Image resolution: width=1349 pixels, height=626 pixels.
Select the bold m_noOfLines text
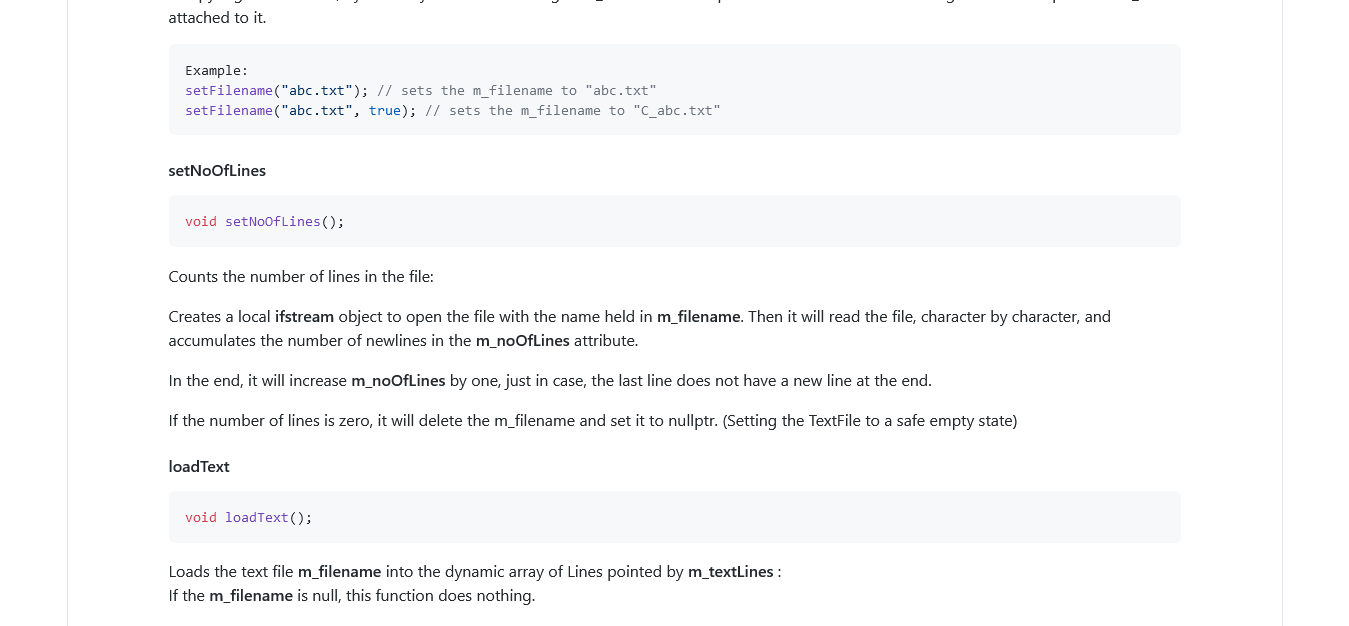tap(398, 380)
